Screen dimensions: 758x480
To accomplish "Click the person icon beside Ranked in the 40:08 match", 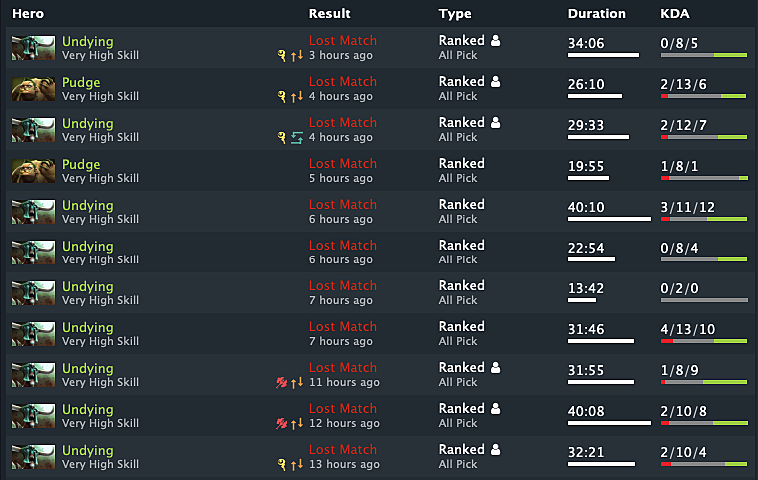I will coord(496,409).
